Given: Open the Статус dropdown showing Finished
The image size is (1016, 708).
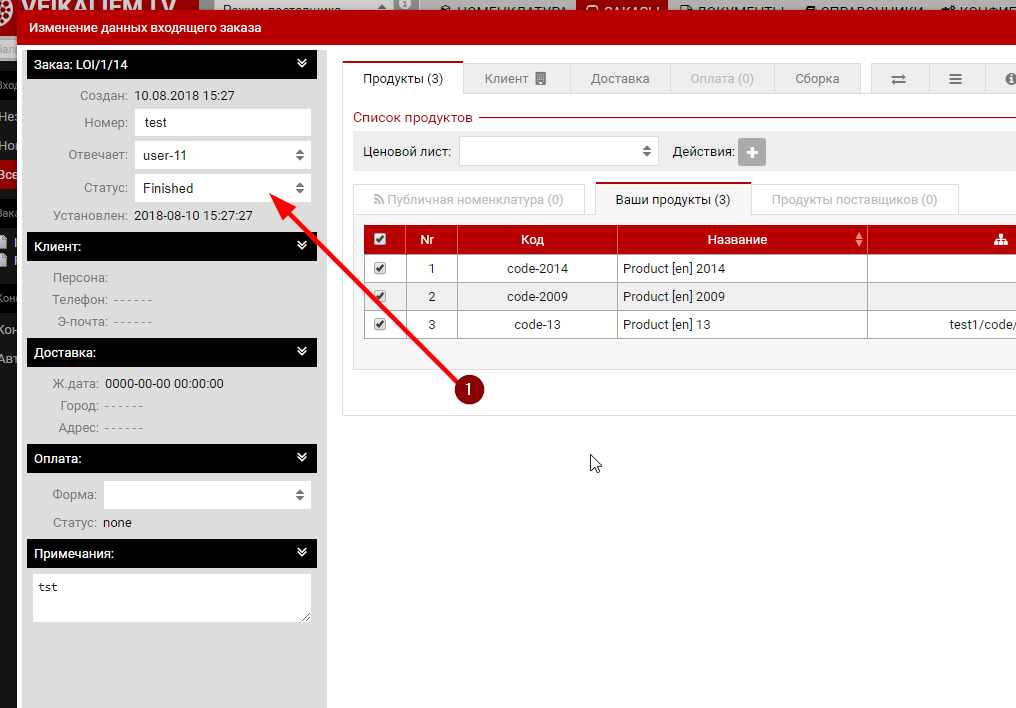Looking at the screenshot, I should pos(222,188).
